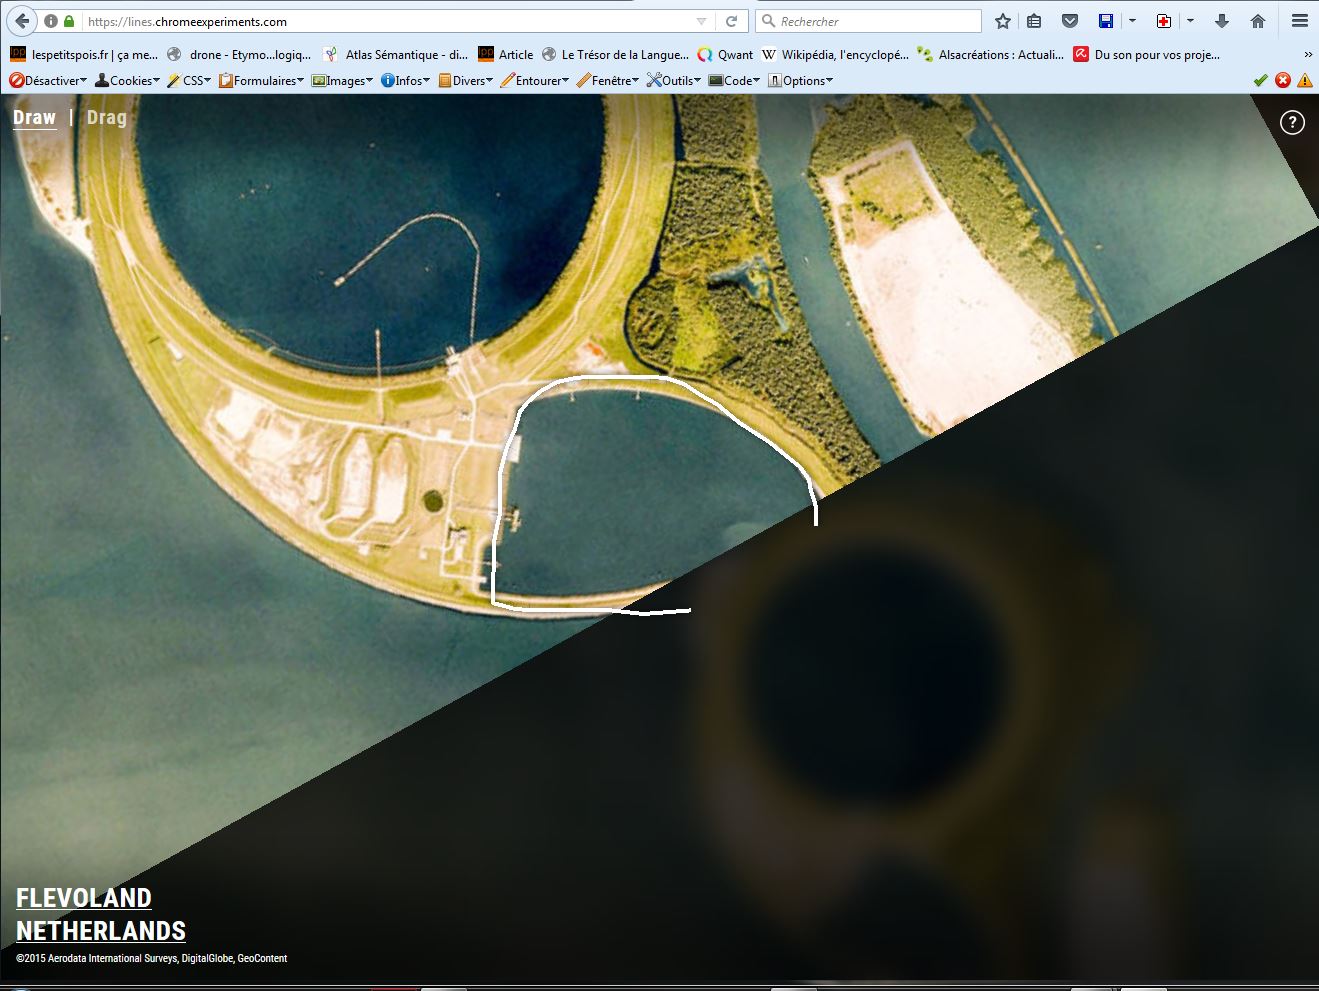The image size is (1319, 991).
Task: Bookmark this page with the star icon
Action: click(1003, 21)
